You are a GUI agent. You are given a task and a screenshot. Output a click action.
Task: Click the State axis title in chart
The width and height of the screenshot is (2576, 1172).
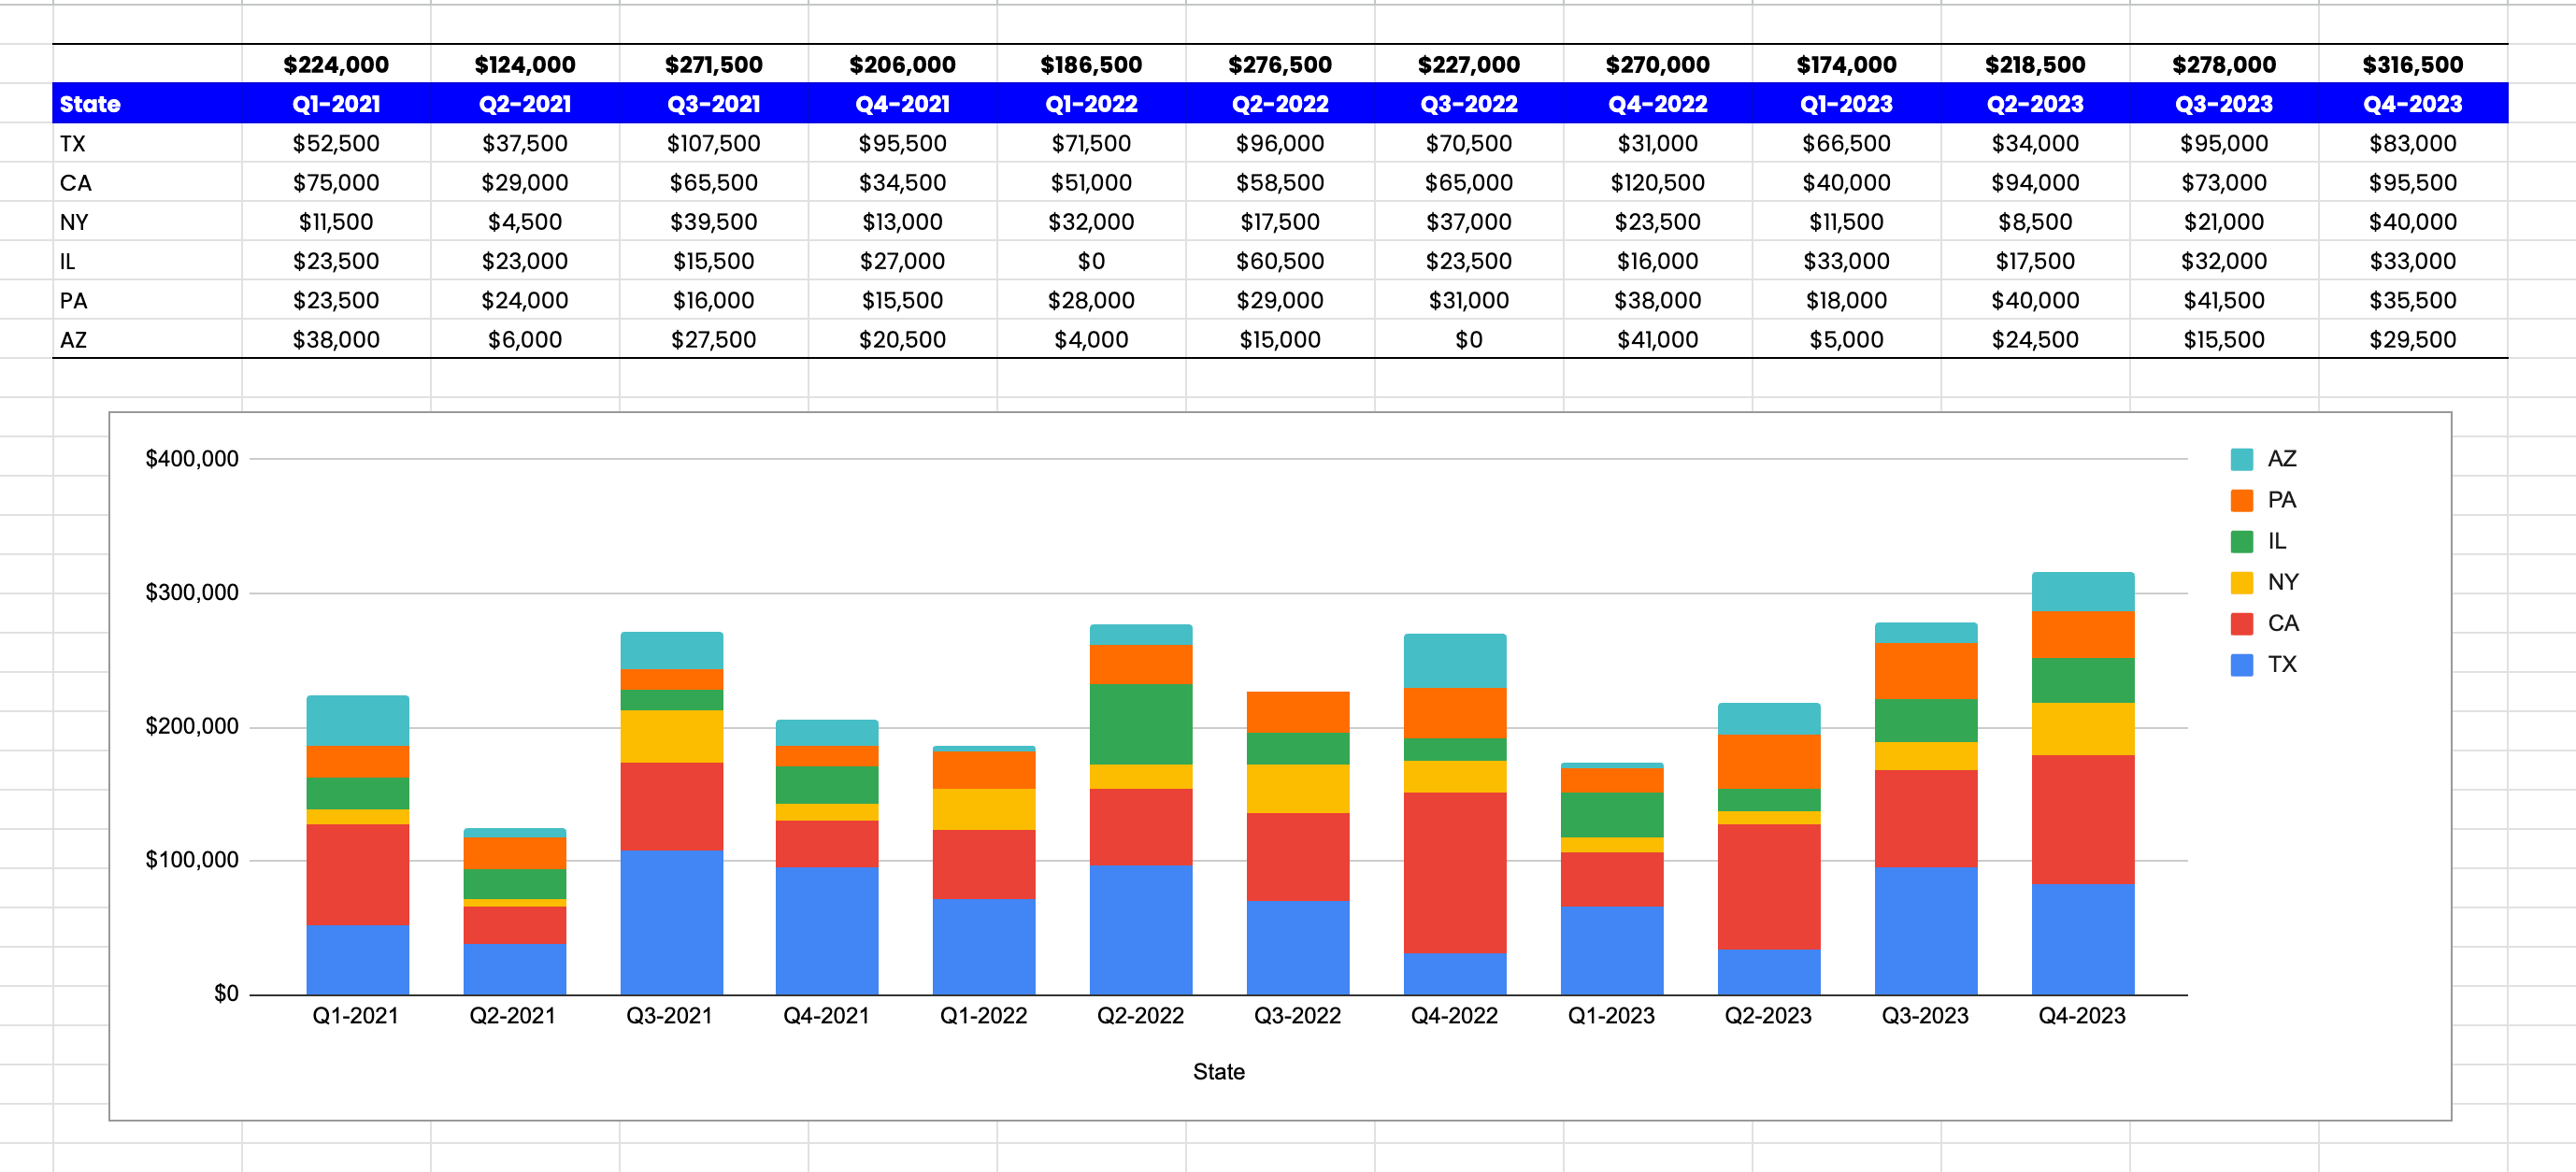[x=1218, y=1071]
